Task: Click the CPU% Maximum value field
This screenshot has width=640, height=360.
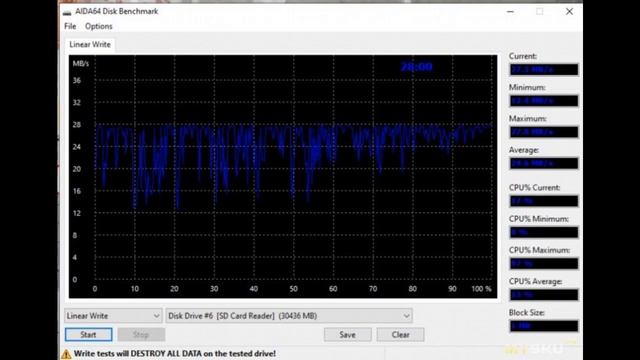Action: (x=544, y=264)
